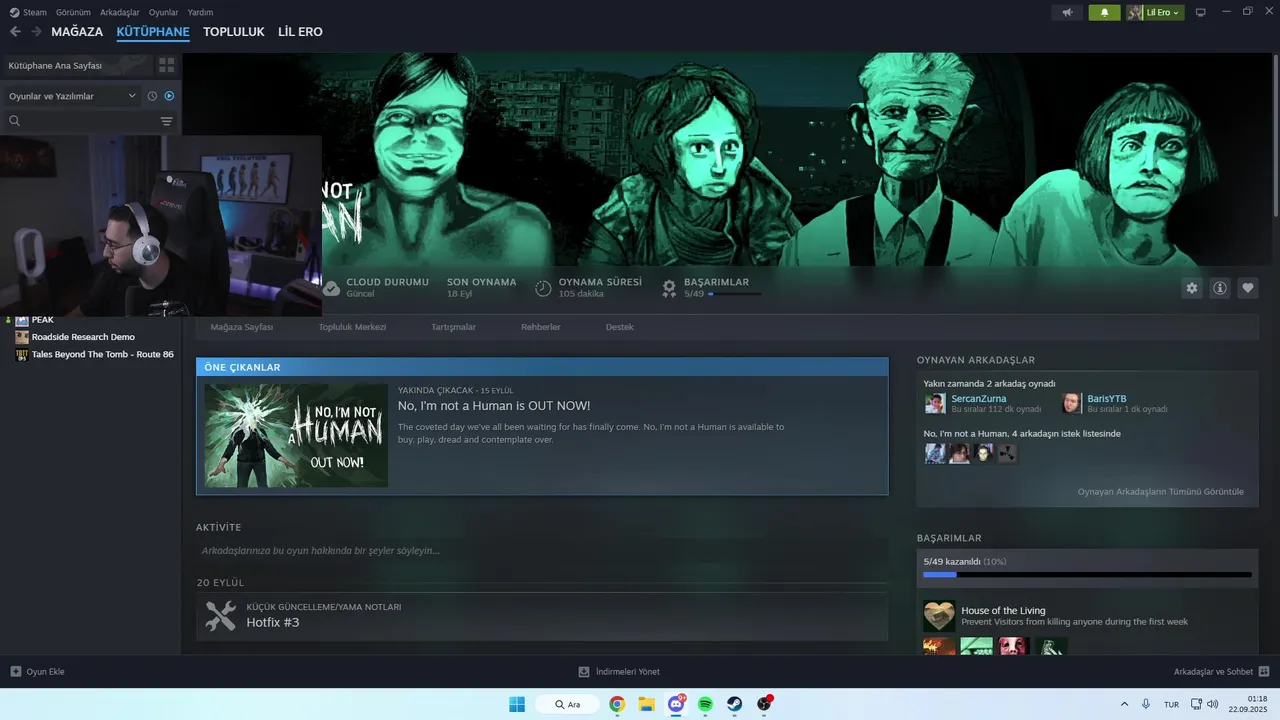
Task: Open the Tartışmalar link
Action: 453,327
